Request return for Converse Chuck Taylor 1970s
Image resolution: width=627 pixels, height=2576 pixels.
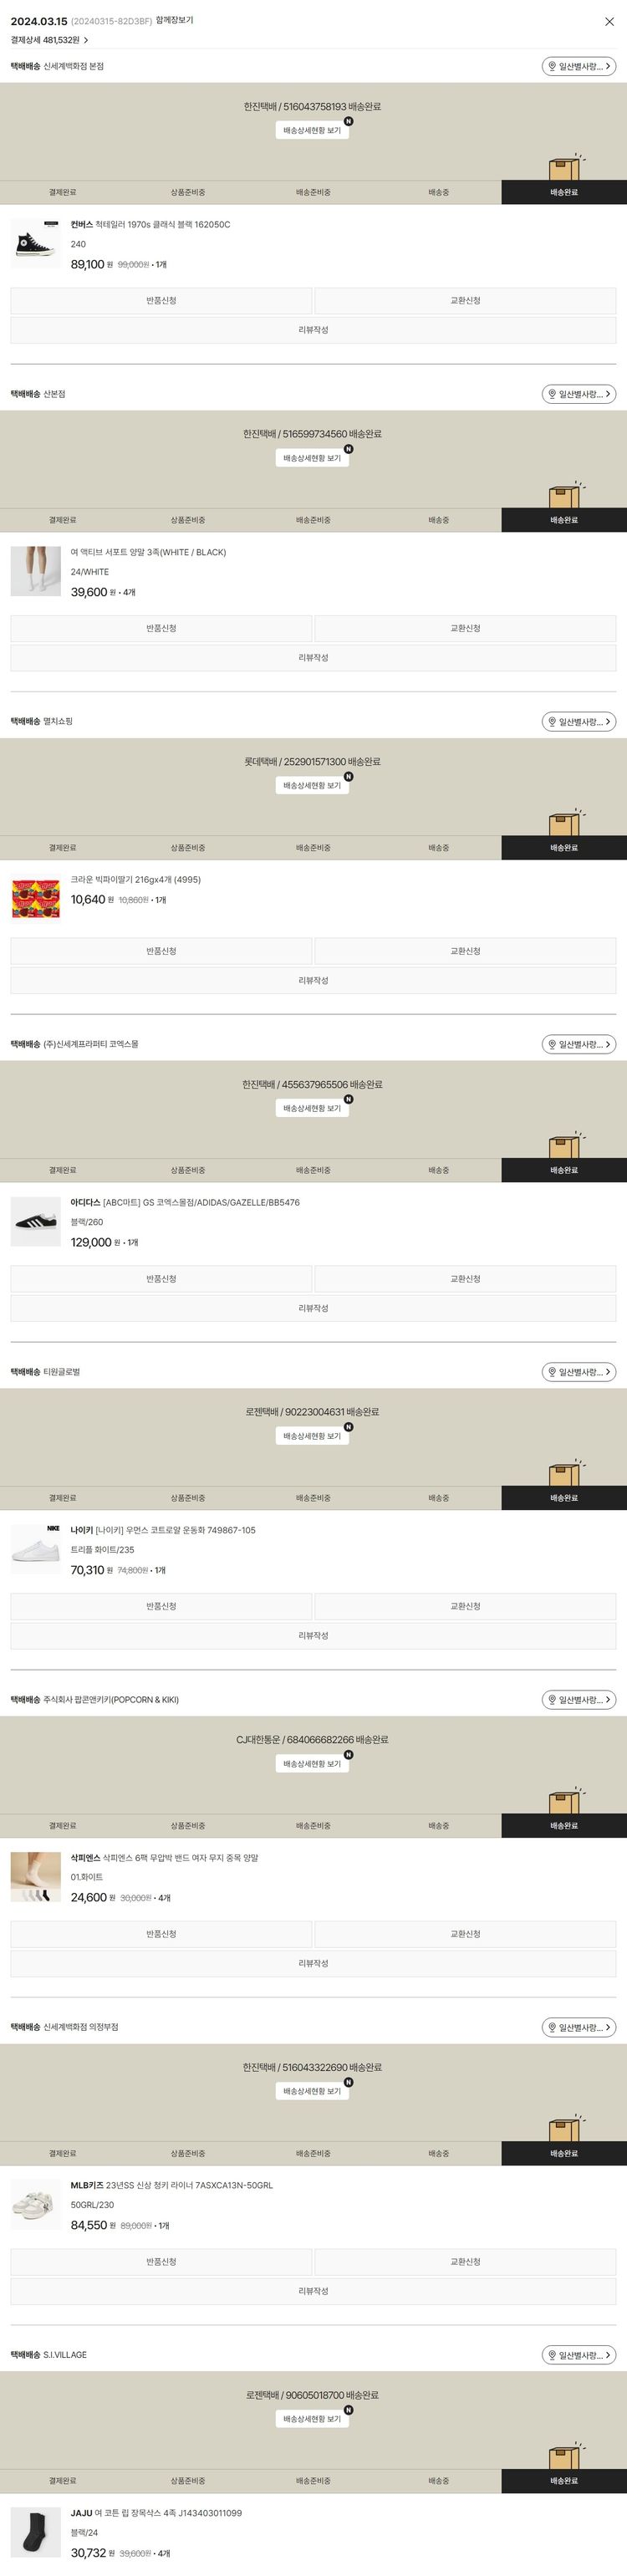pyautogui.click(x=161, y=301)
